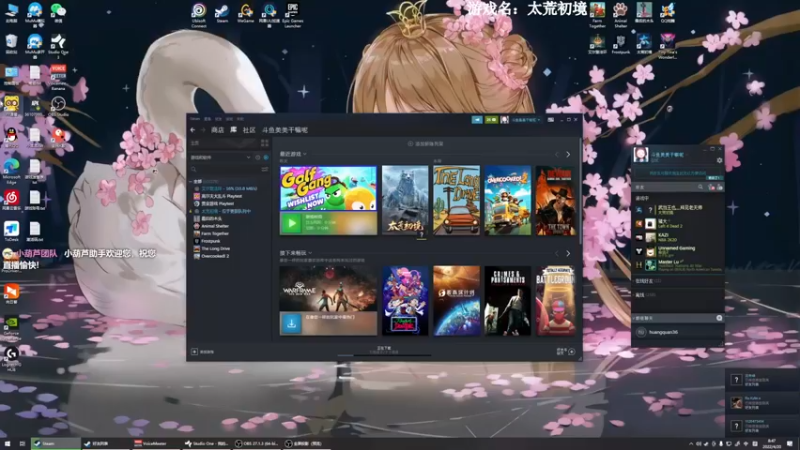Open the second menu after Steam
This screenshot has width=800, height=450.
pyautogui.click(x=207, y=119)
